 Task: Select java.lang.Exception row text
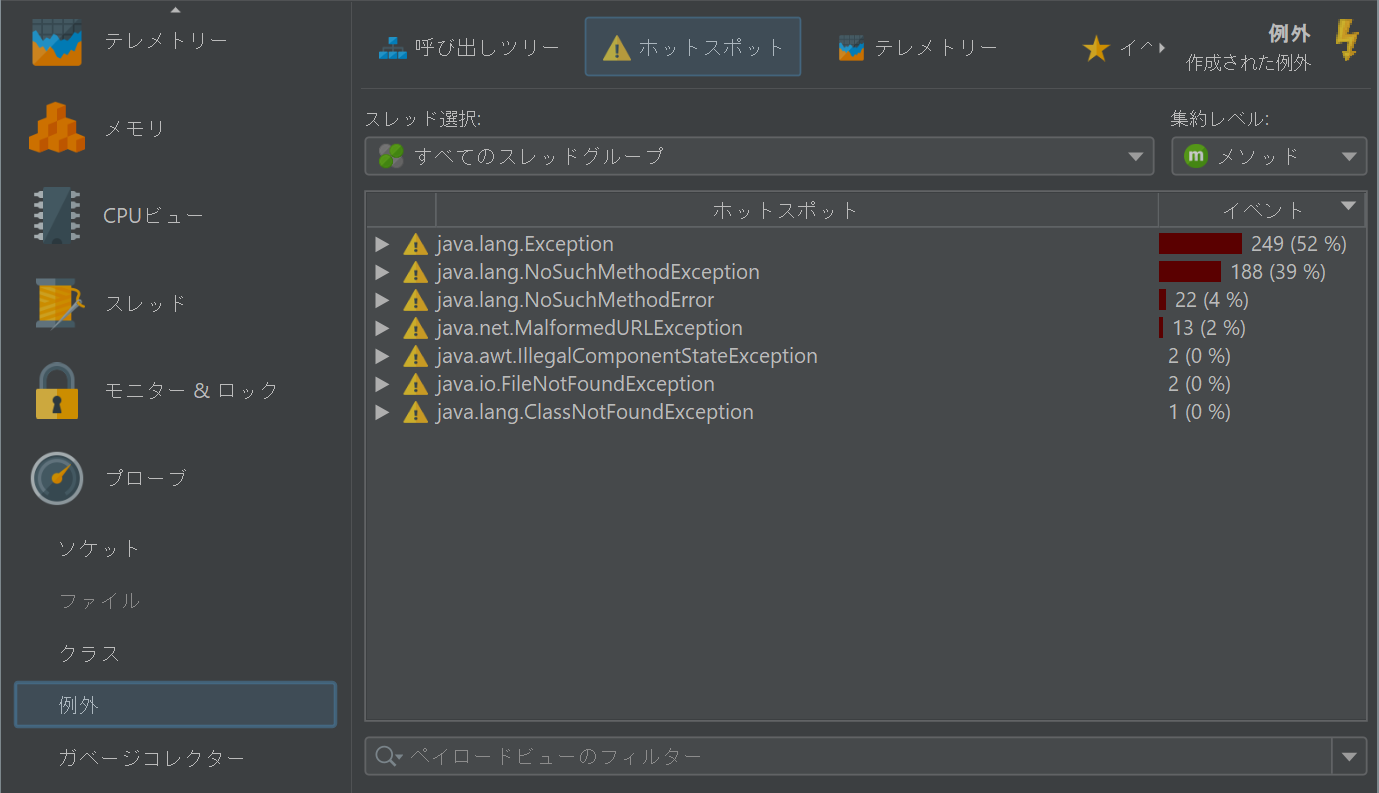coord(525,244)
